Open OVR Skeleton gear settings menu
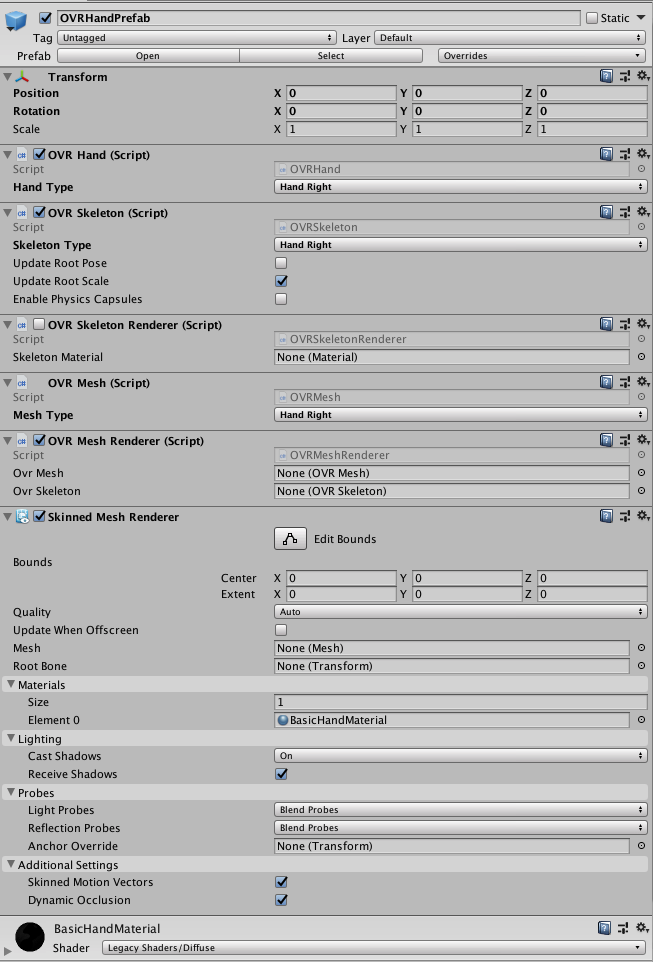This screenshot has width=653, height=962. point(643,212)
